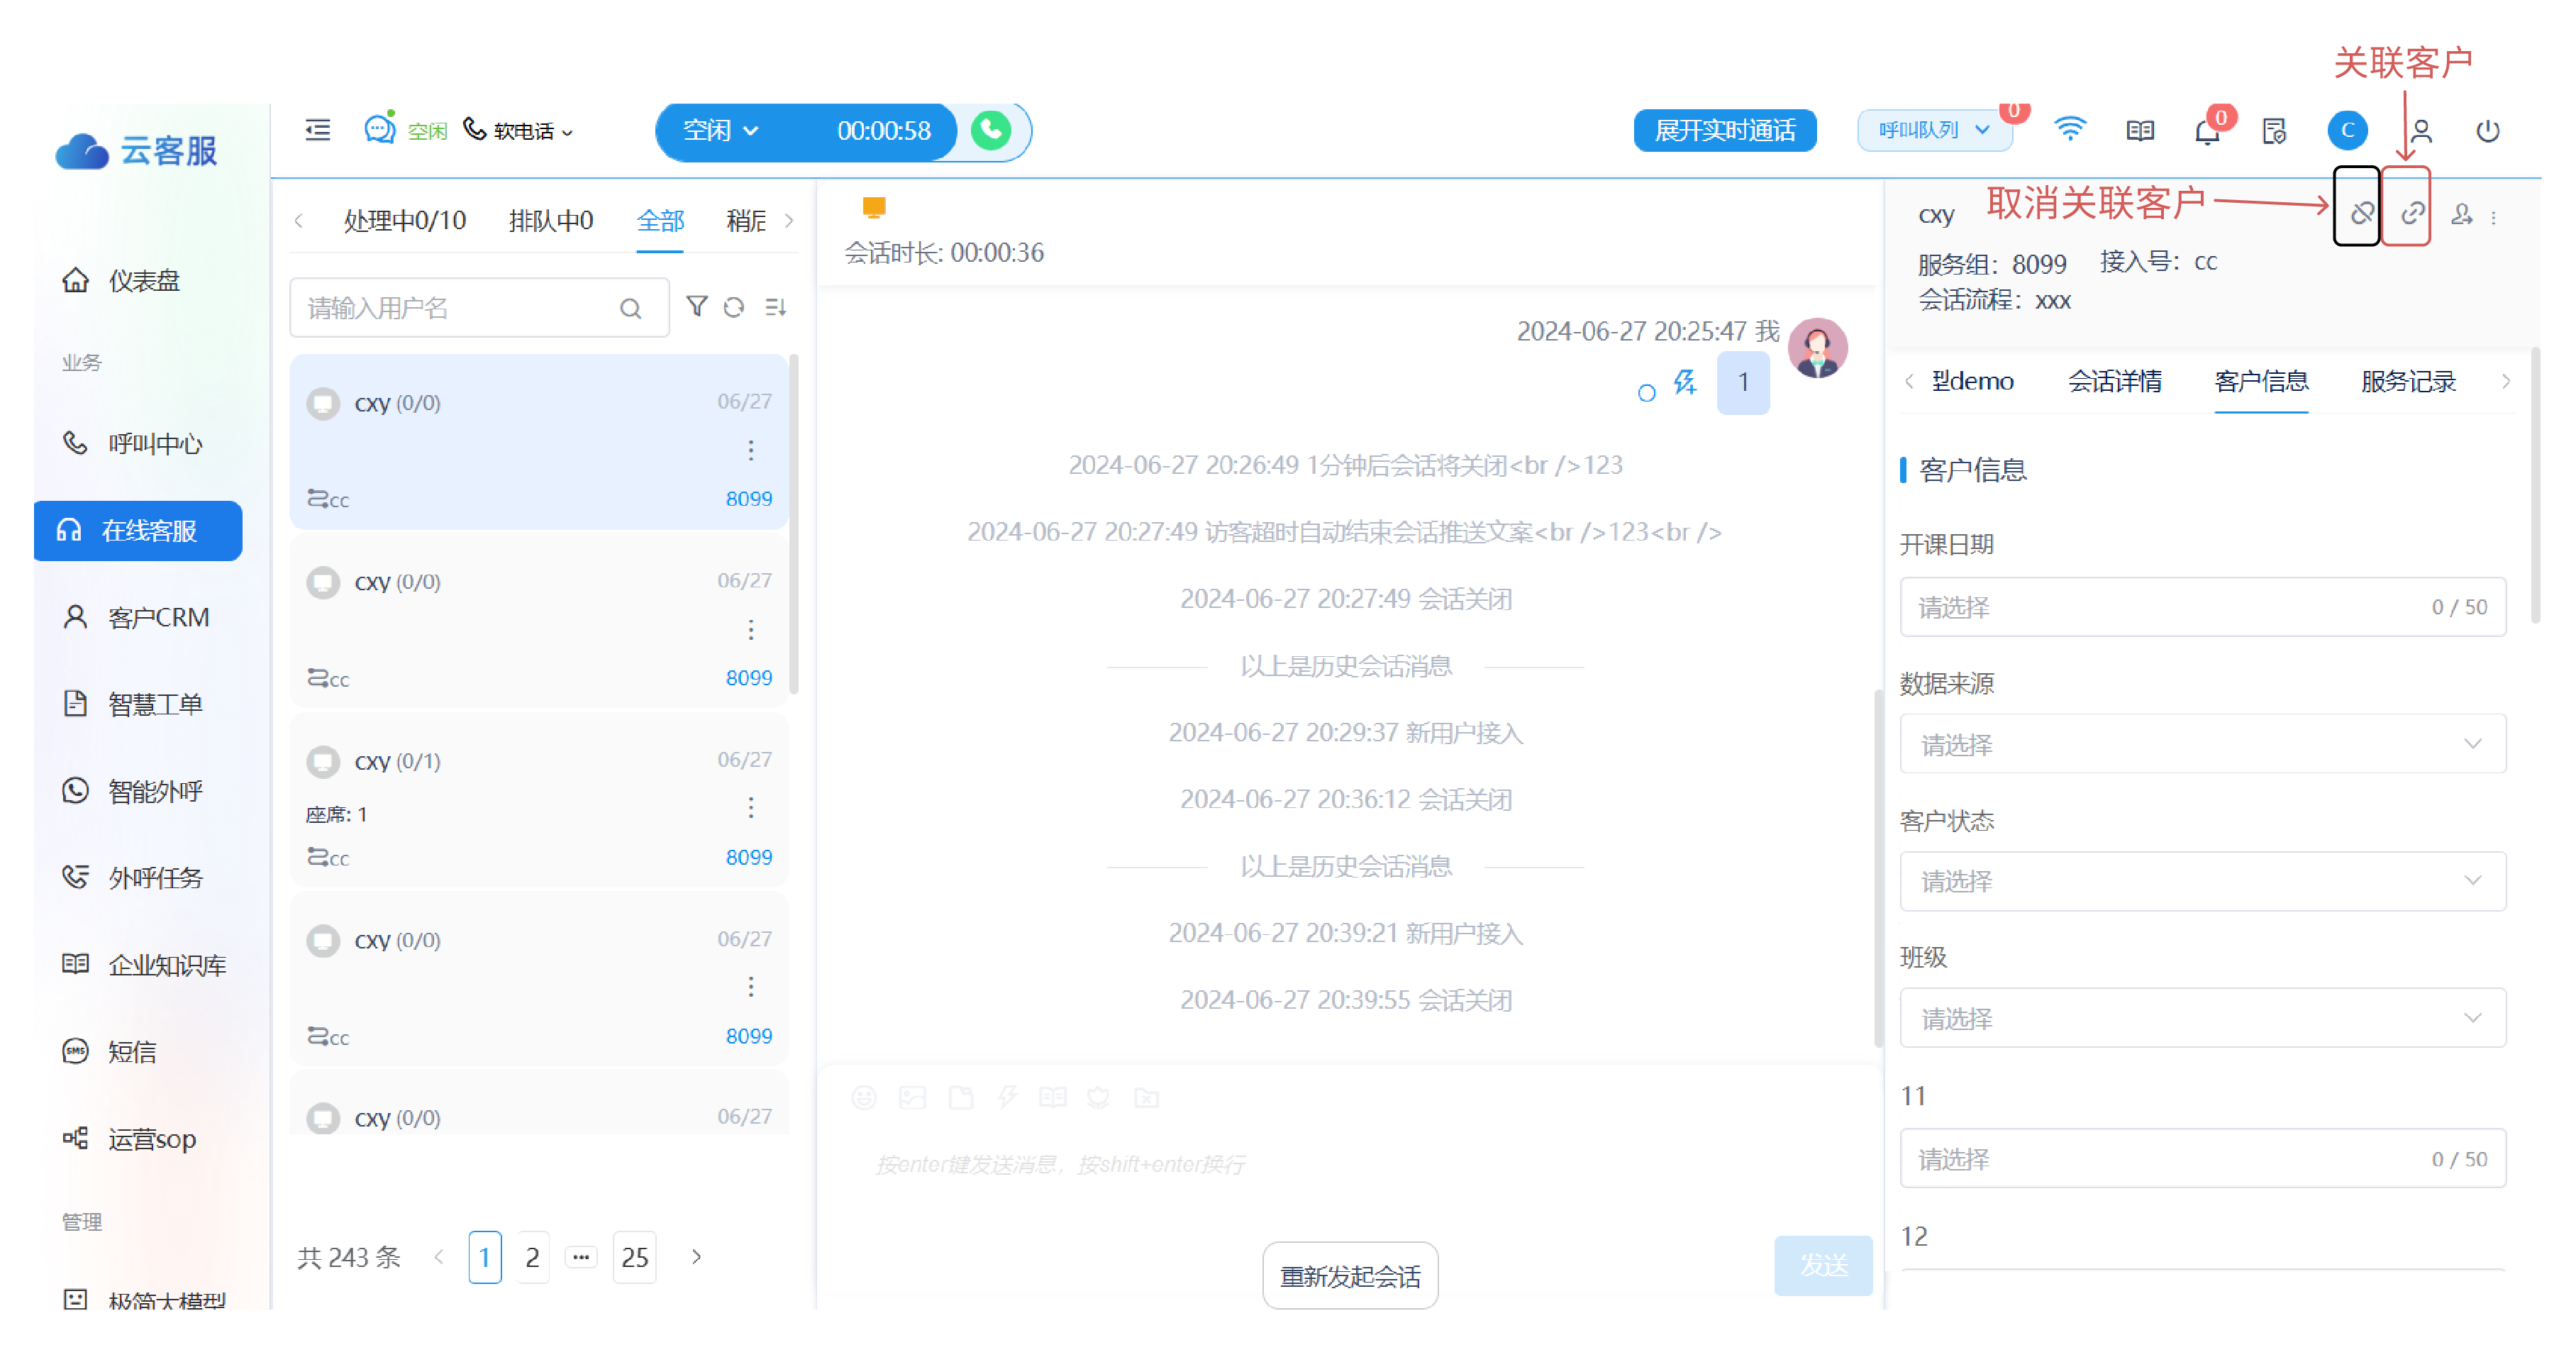Open notifications via the bell icon
The image size is (2576, 1345).
[2207, 131]
